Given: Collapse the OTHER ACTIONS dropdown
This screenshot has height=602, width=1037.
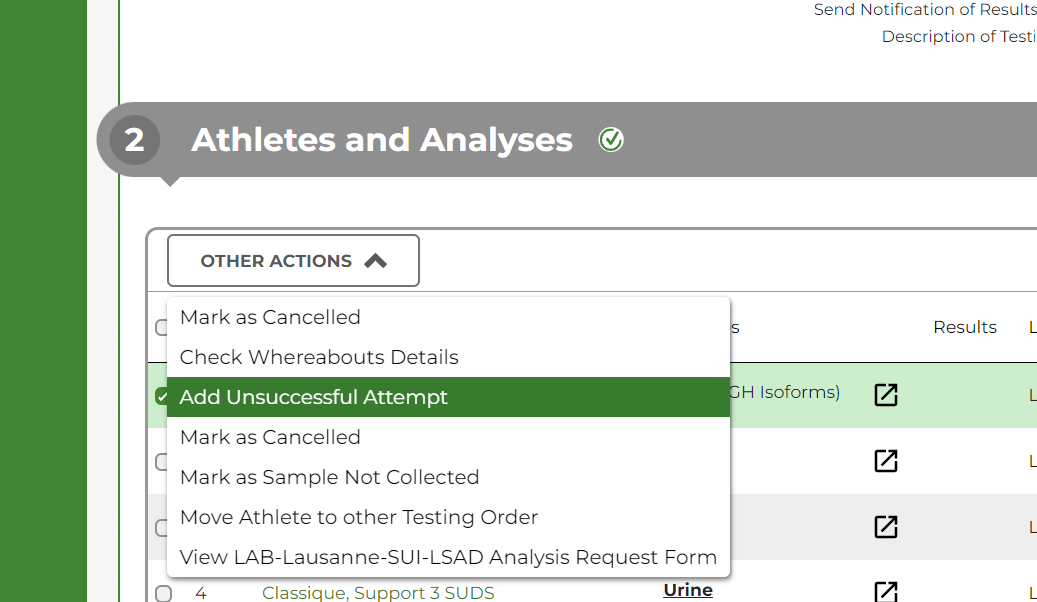Looking at the screenshot, I should coord(293,261).
